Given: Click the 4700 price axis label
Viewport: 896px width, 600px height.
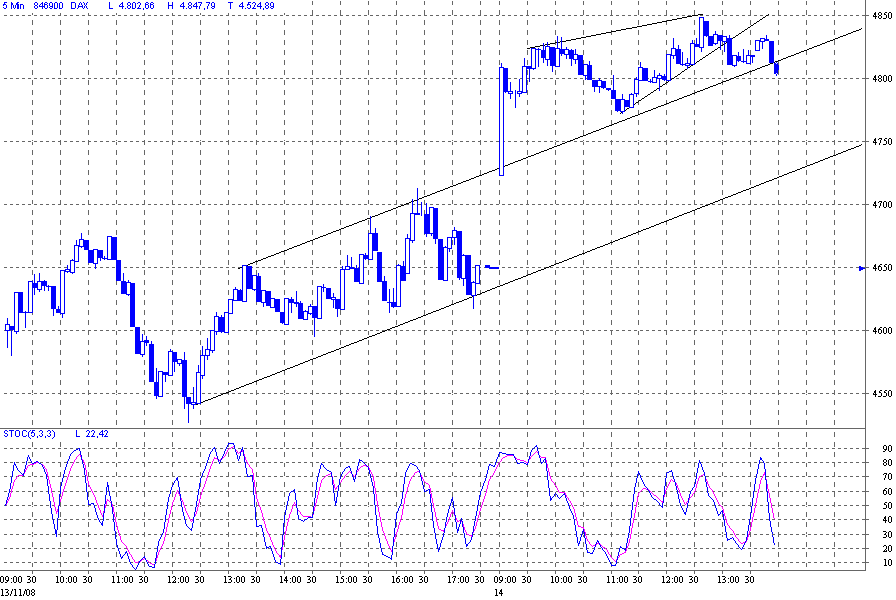Looking at the screenshot, I should tap(882, 205).
